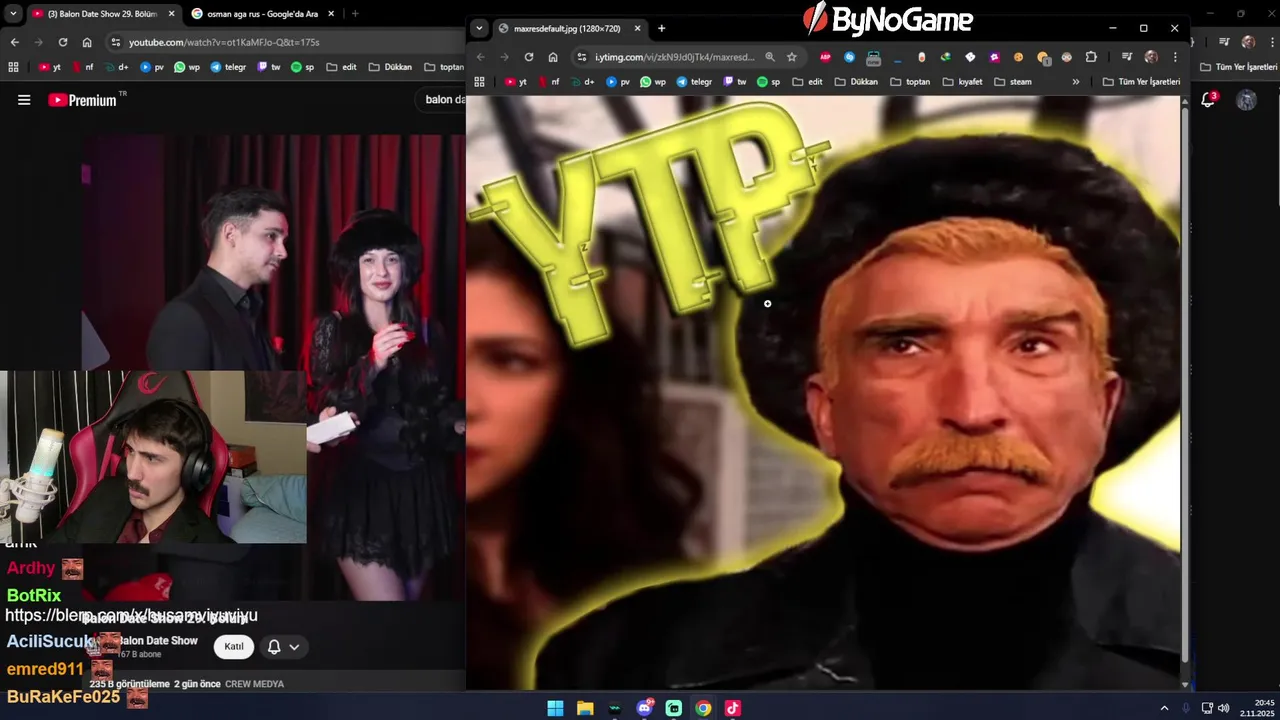Click the zoom magnifier in image address bar

click(769, 57)
